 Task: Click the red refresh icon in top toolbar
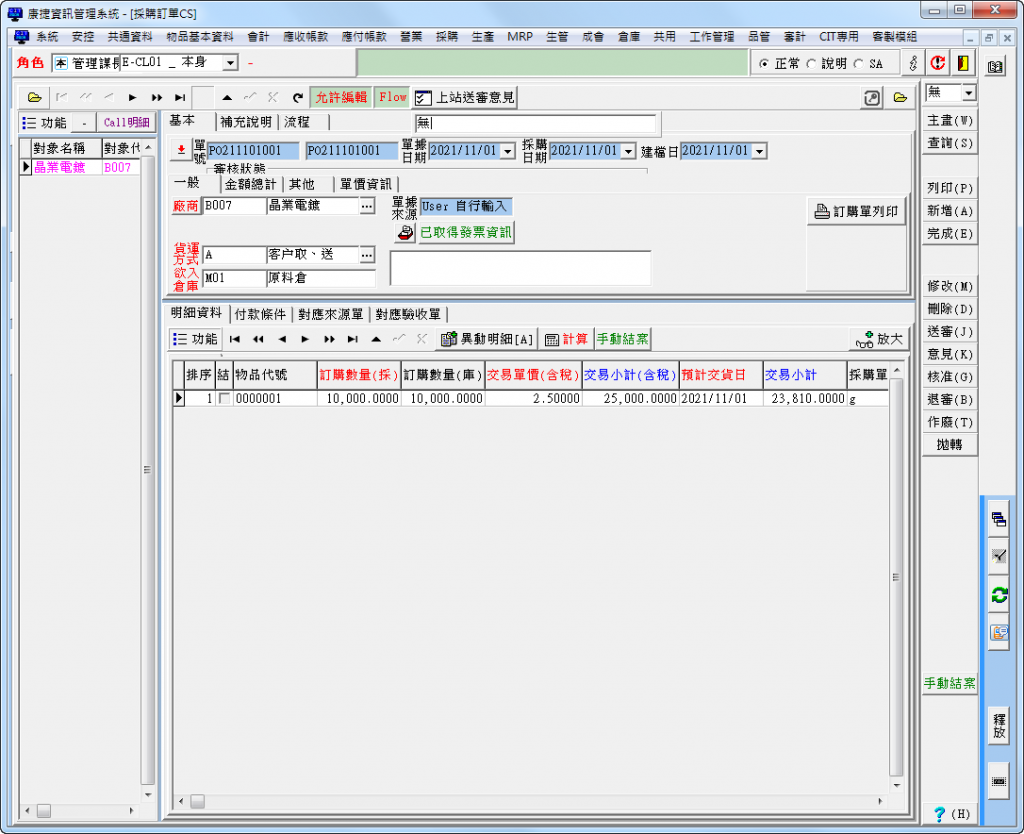[x=938, y=63]
